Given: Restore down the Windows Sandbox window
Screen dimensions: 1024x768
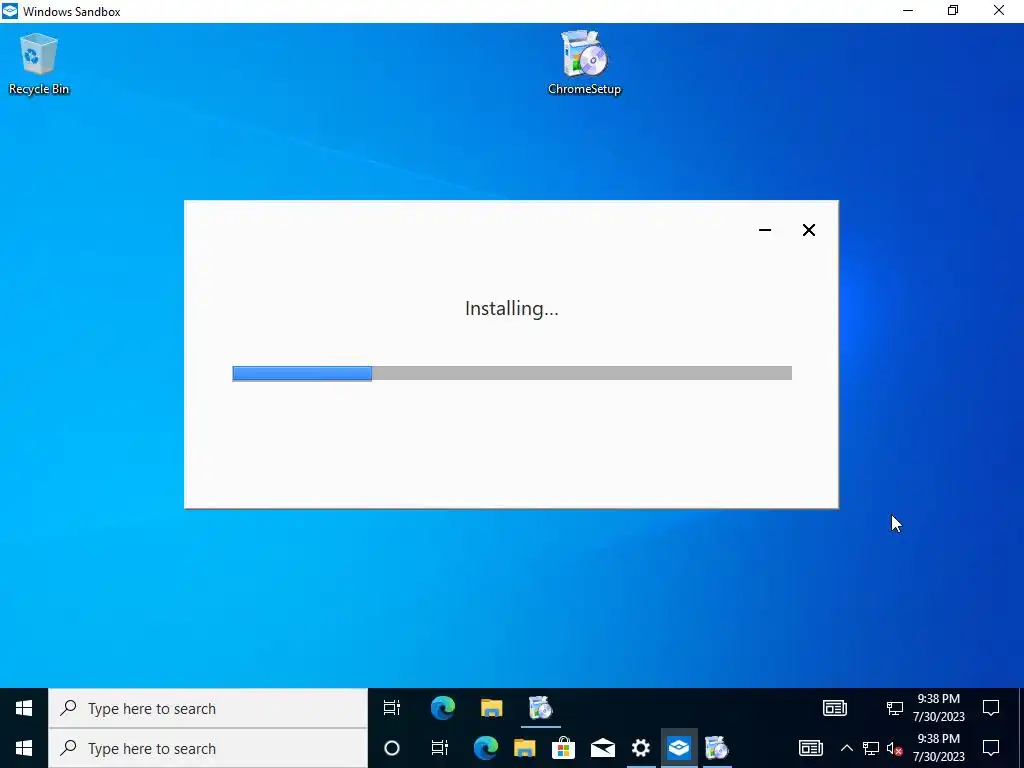Looking at the screenshot, I should coord(953,10).
